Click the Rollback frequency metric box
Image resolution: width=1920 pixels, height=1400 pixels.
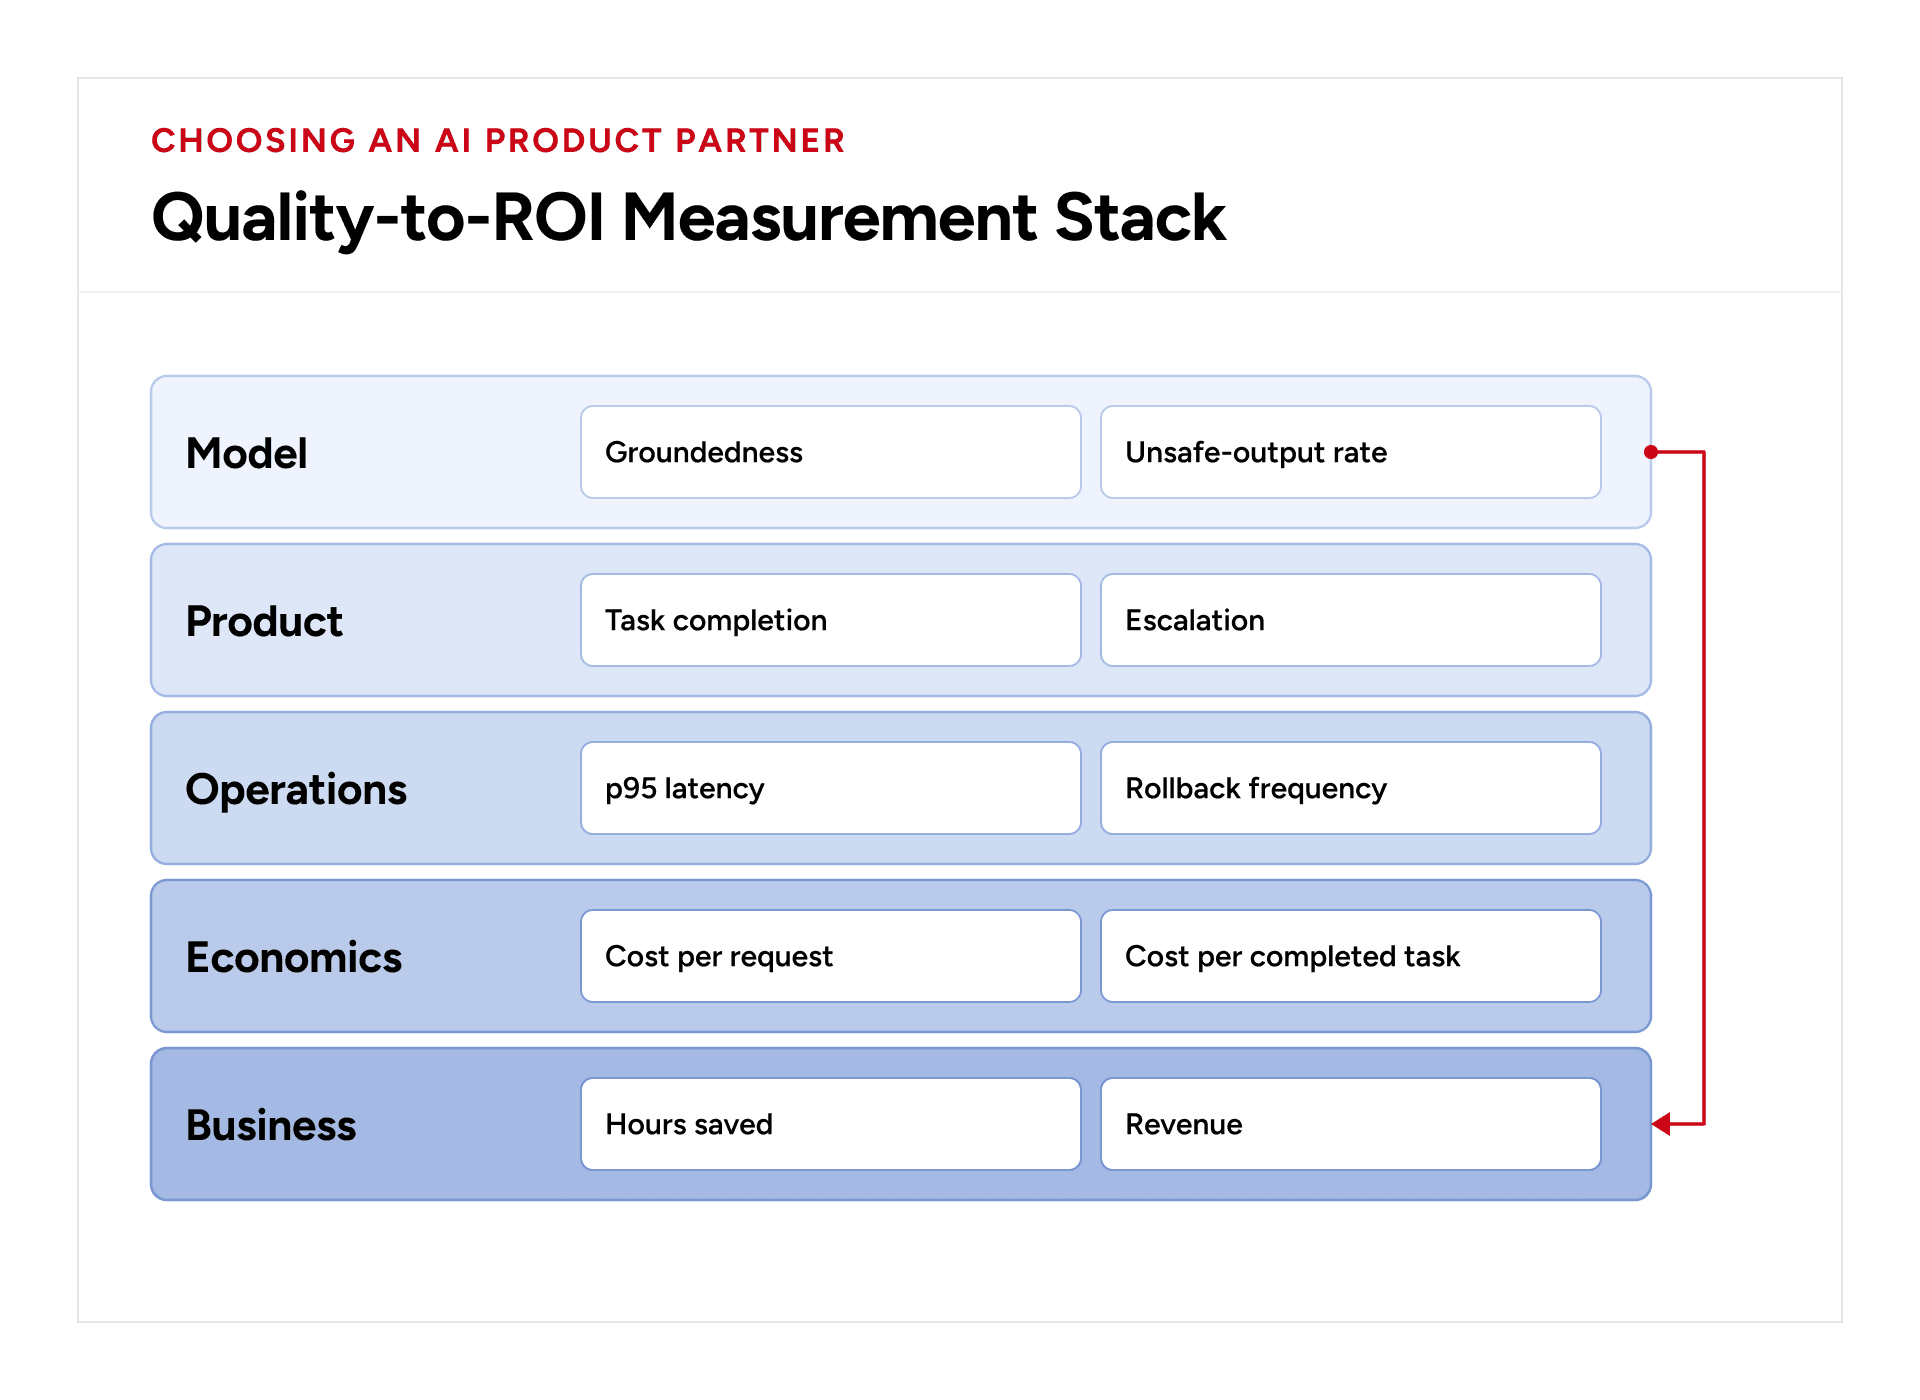pyautogui.click(x=1351, y=788)
